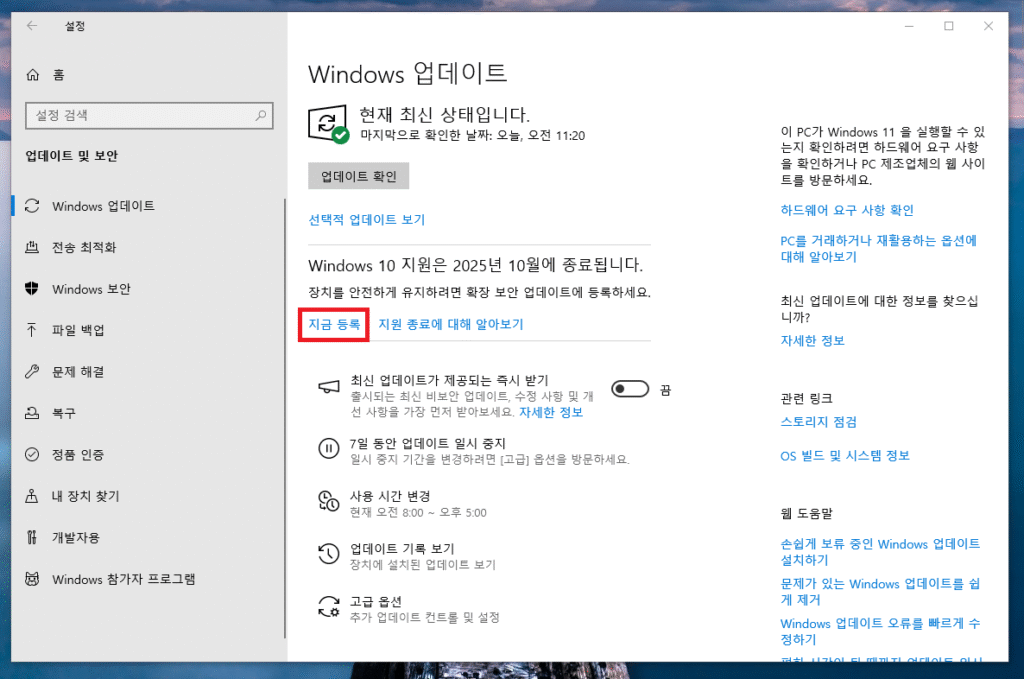Open Windows 보안 shield icon in sidebar

pos(33,289)
